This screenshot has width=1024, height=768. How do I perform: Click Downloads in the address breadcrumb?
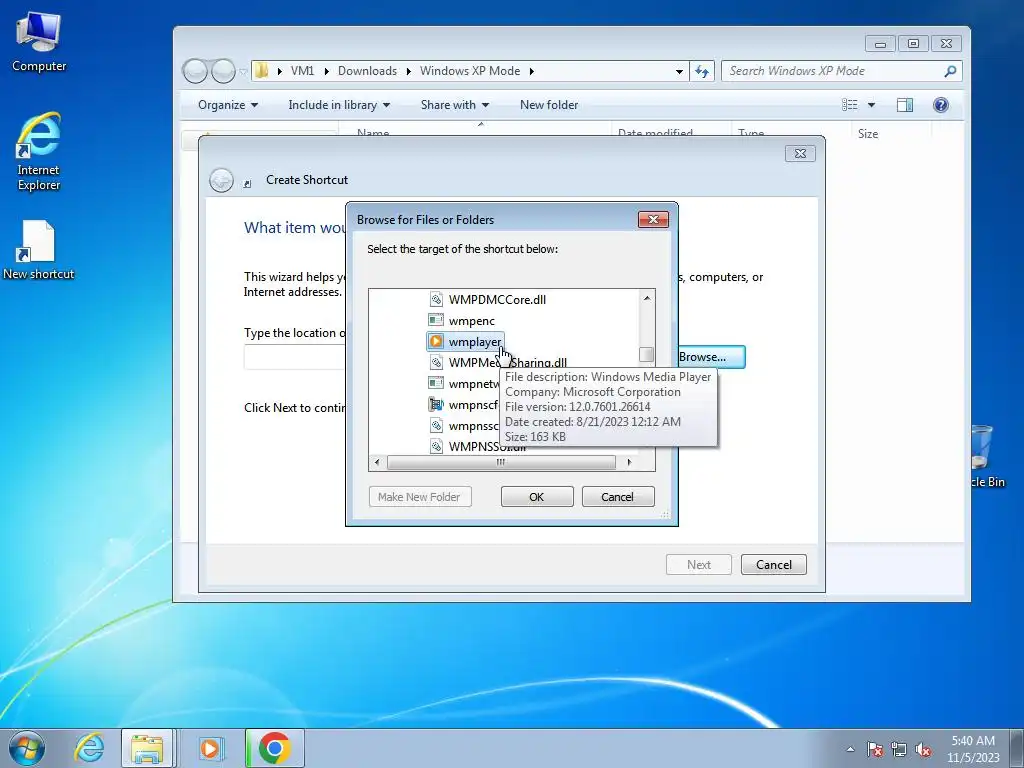367,71
